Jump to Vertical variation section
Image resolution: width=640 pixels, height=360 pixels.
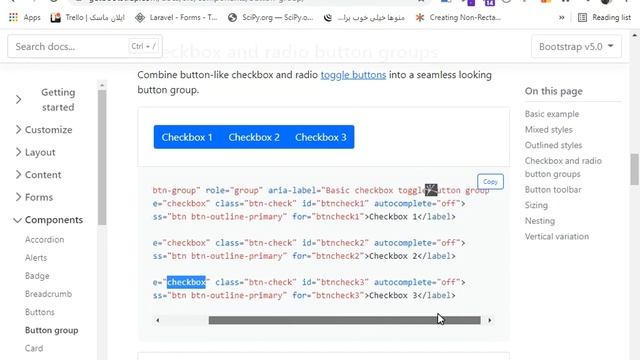point(557,237)
